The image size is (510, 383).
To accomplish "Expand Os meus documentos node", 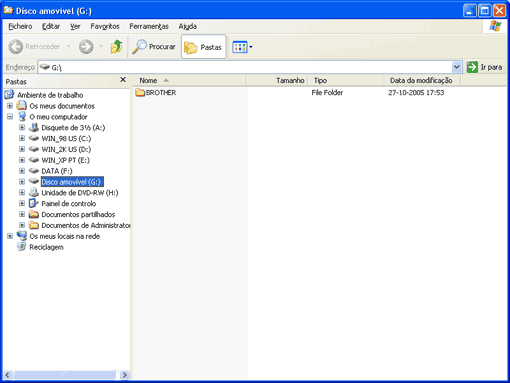I will tap(10, 106).
